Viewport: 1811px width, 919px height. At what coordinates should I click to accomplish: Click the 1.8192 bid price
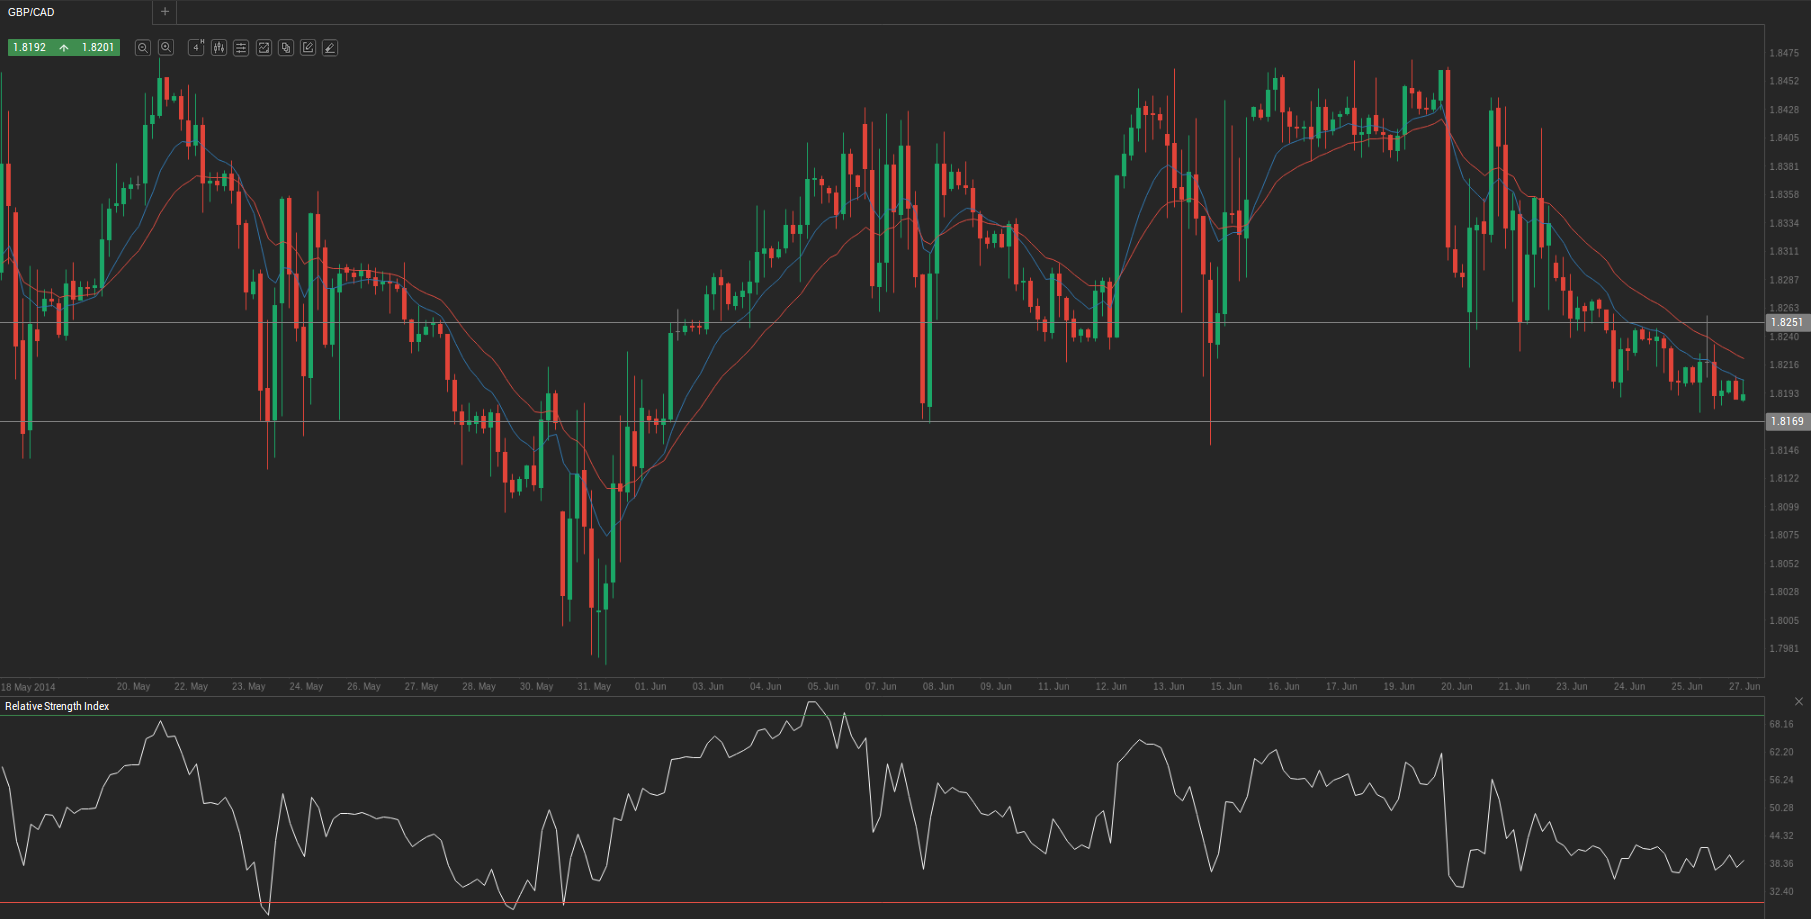click(30, 48)
